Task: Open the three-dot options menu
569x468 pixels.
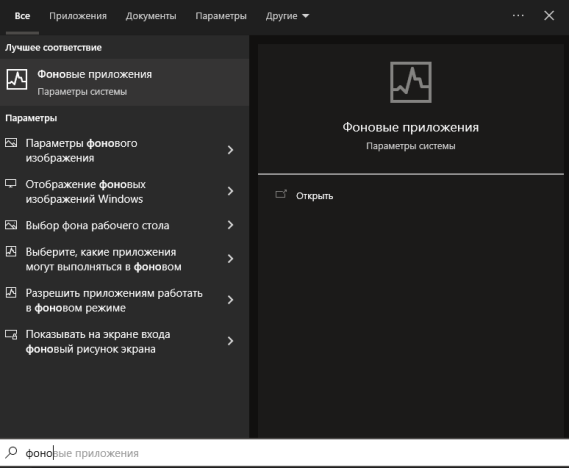Action: 518,16
